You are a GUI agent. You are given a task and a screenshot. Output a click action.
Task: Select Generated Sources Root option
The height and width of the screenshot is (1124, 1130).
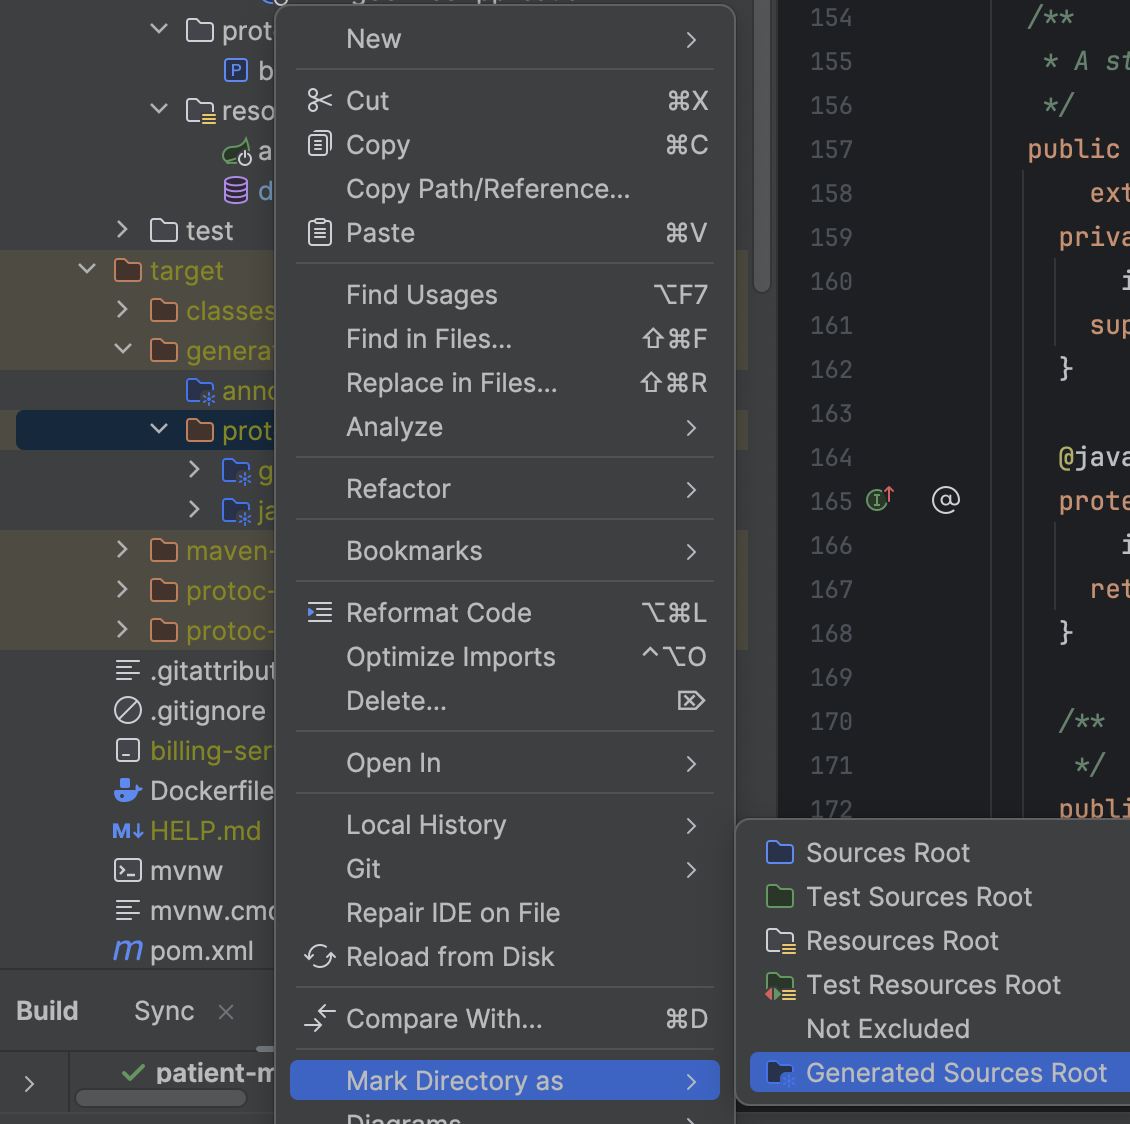pyautogui.click(x=955, y=1073)
